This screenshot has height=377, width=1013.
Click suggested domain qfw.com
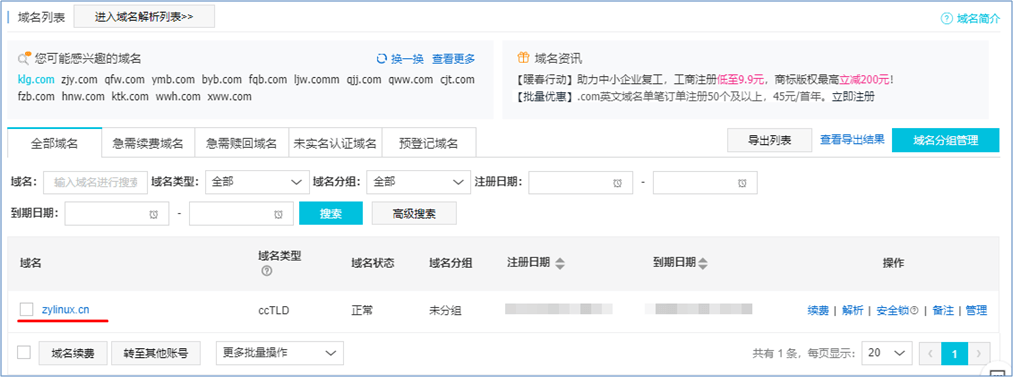point(125,80)
